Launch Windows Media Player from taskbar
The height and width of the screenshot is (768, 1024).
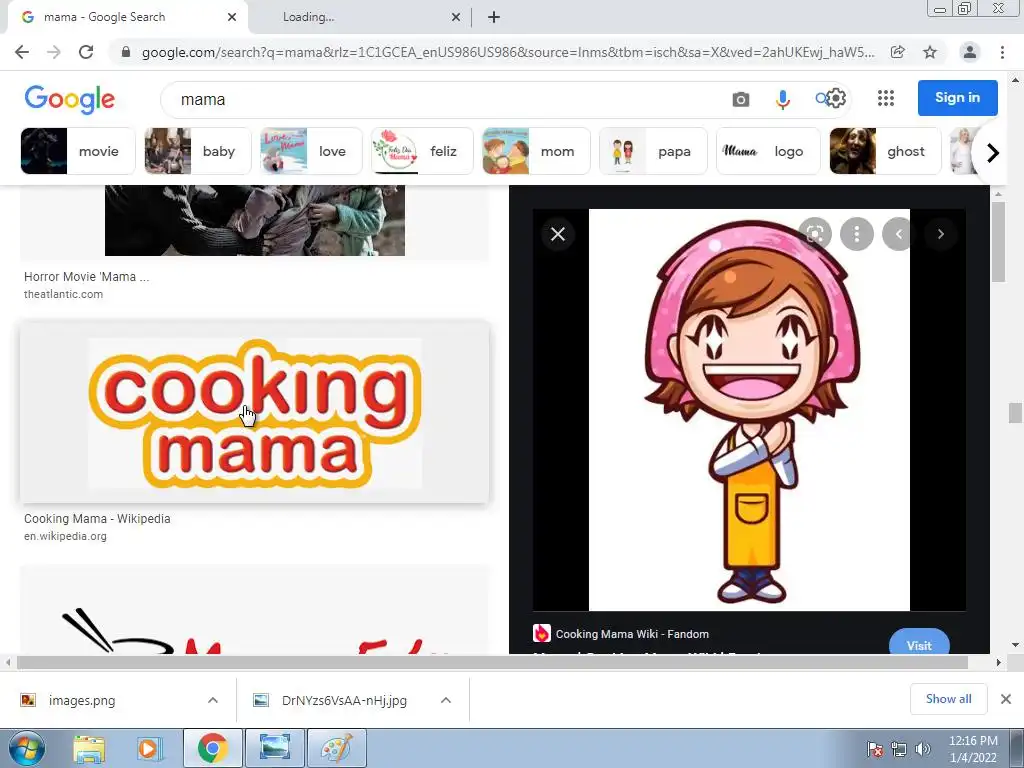148,748
